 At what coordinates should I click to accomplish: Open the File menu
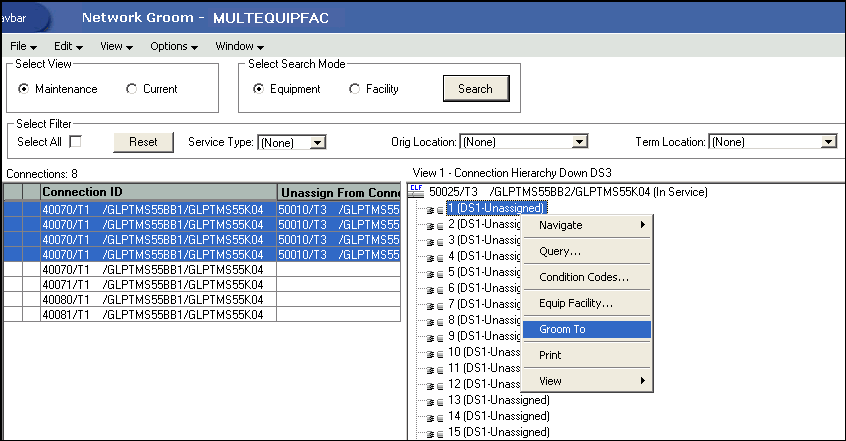(23, 46)
